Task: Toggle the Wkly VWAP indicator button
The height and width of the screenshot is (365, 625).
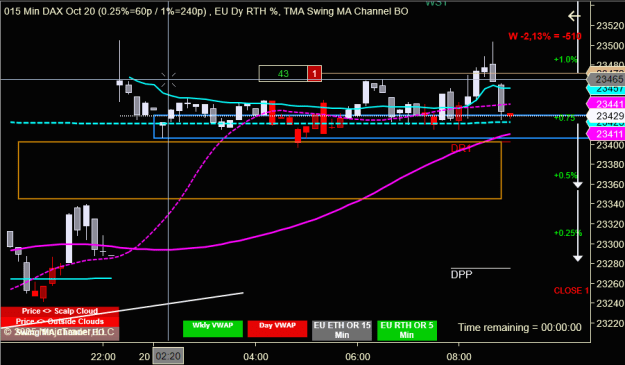Action: (213, 329)
